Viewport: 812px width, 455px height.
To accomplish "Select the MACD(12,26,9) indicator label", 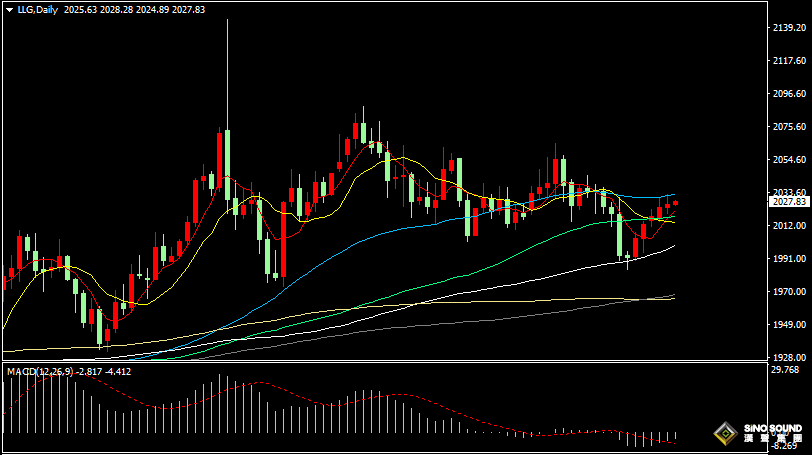I will coord(40,371).
